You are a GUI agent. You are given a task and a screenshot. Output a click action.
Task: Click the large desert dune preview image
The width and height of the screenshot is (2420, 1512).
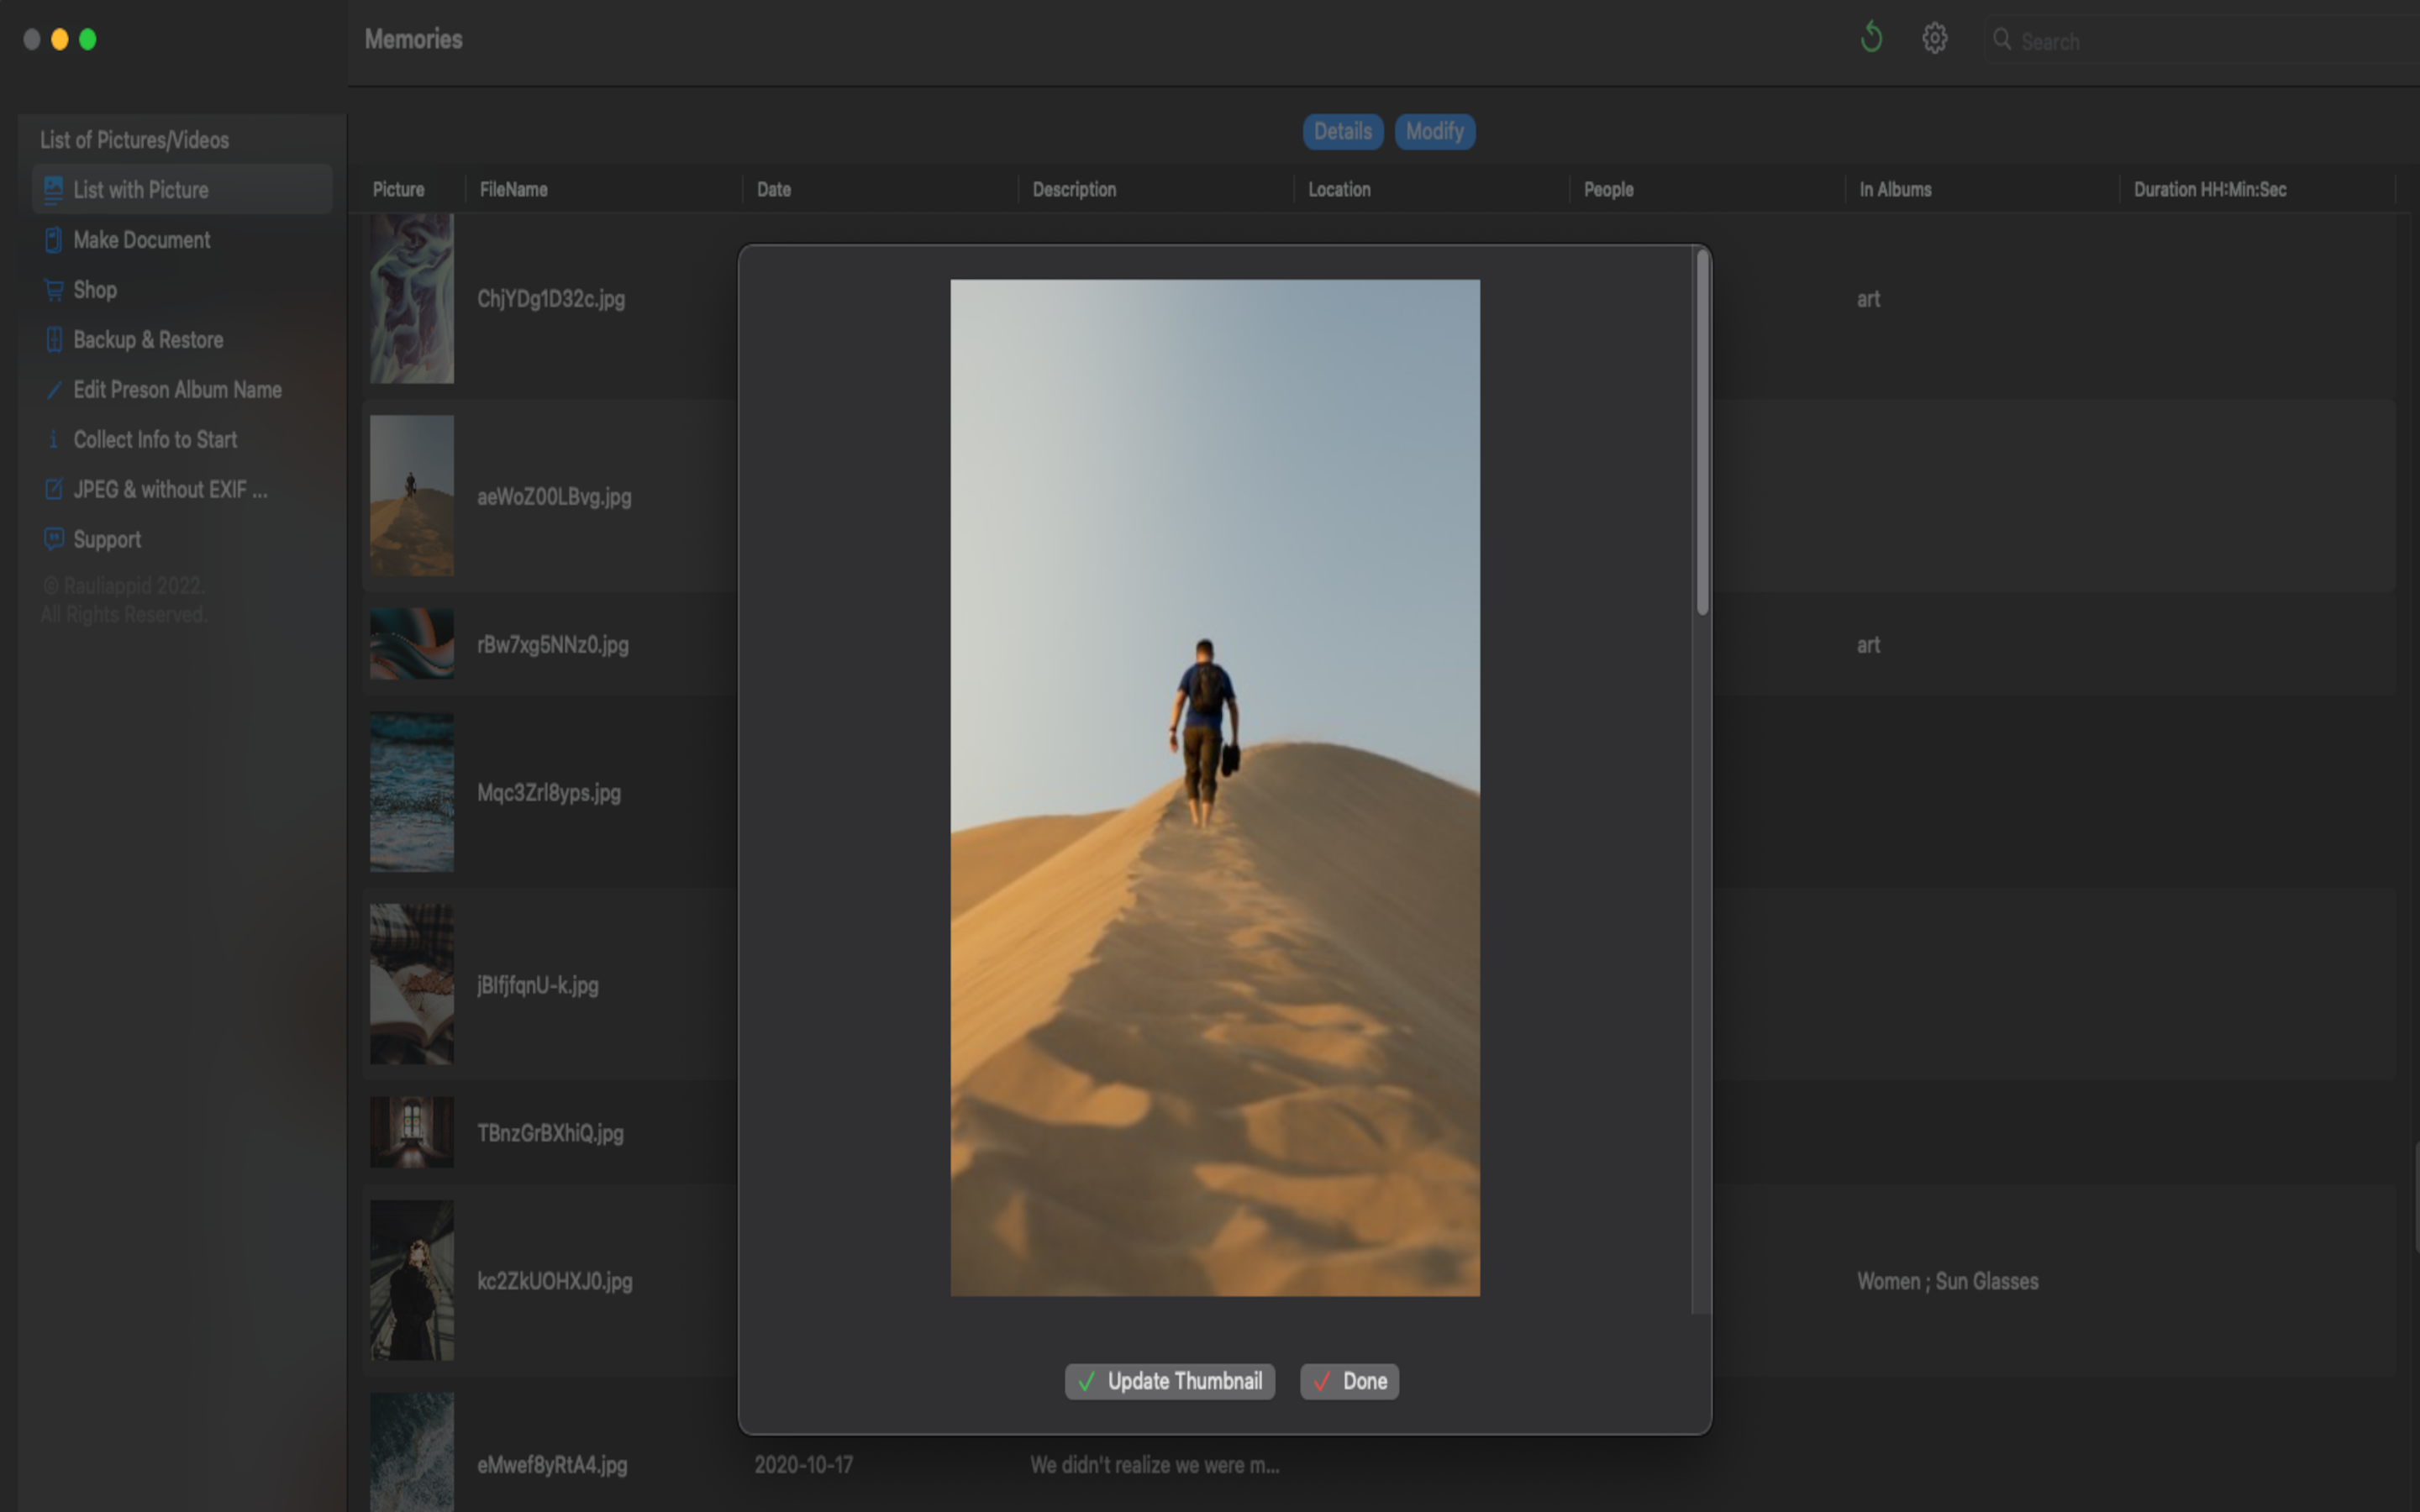[1214, 788]
